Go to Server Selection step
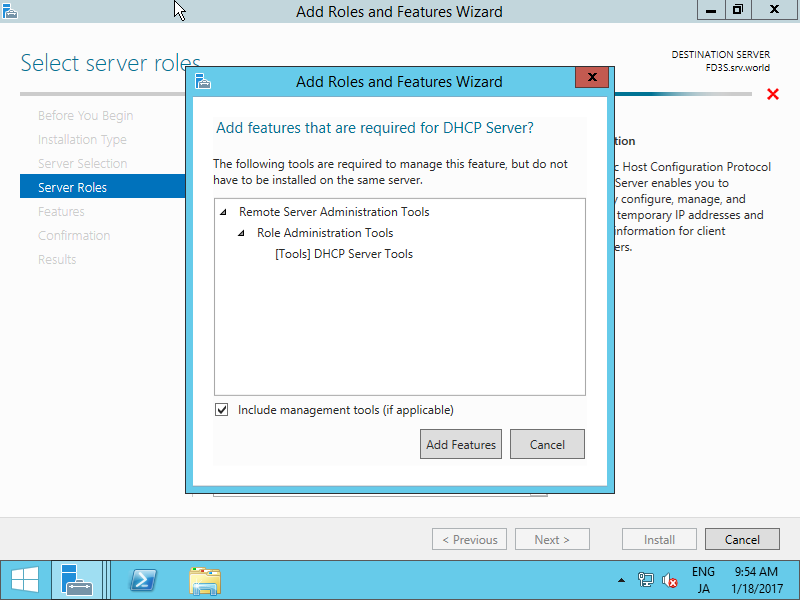This screenshot has height=600, width=800. [x=83, y=164]
